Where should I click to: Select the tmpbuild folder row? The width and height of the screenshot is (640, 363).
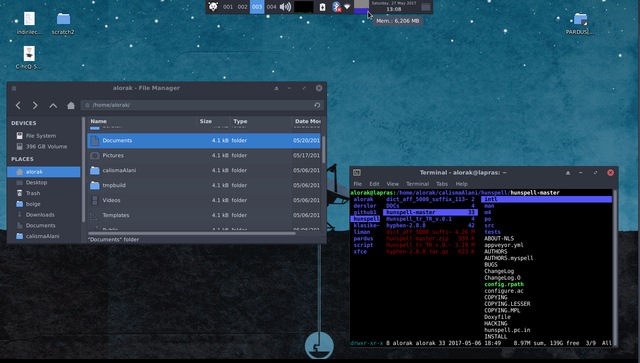pos(204,185)
